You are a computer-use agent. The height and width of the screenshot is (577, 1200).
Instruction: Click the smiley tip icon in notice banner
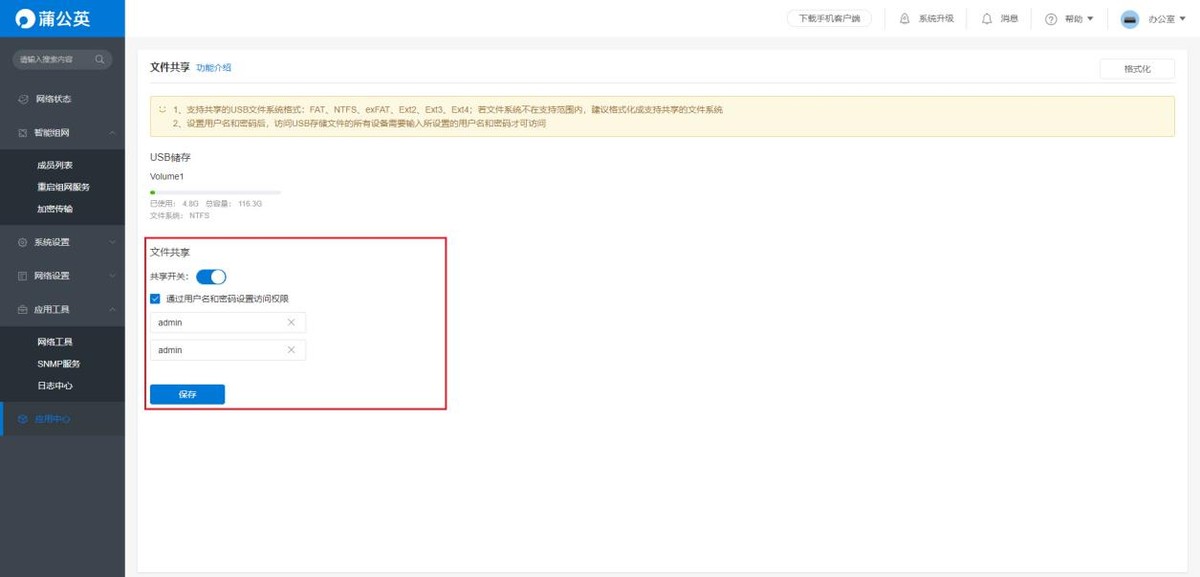click(162, 109)
